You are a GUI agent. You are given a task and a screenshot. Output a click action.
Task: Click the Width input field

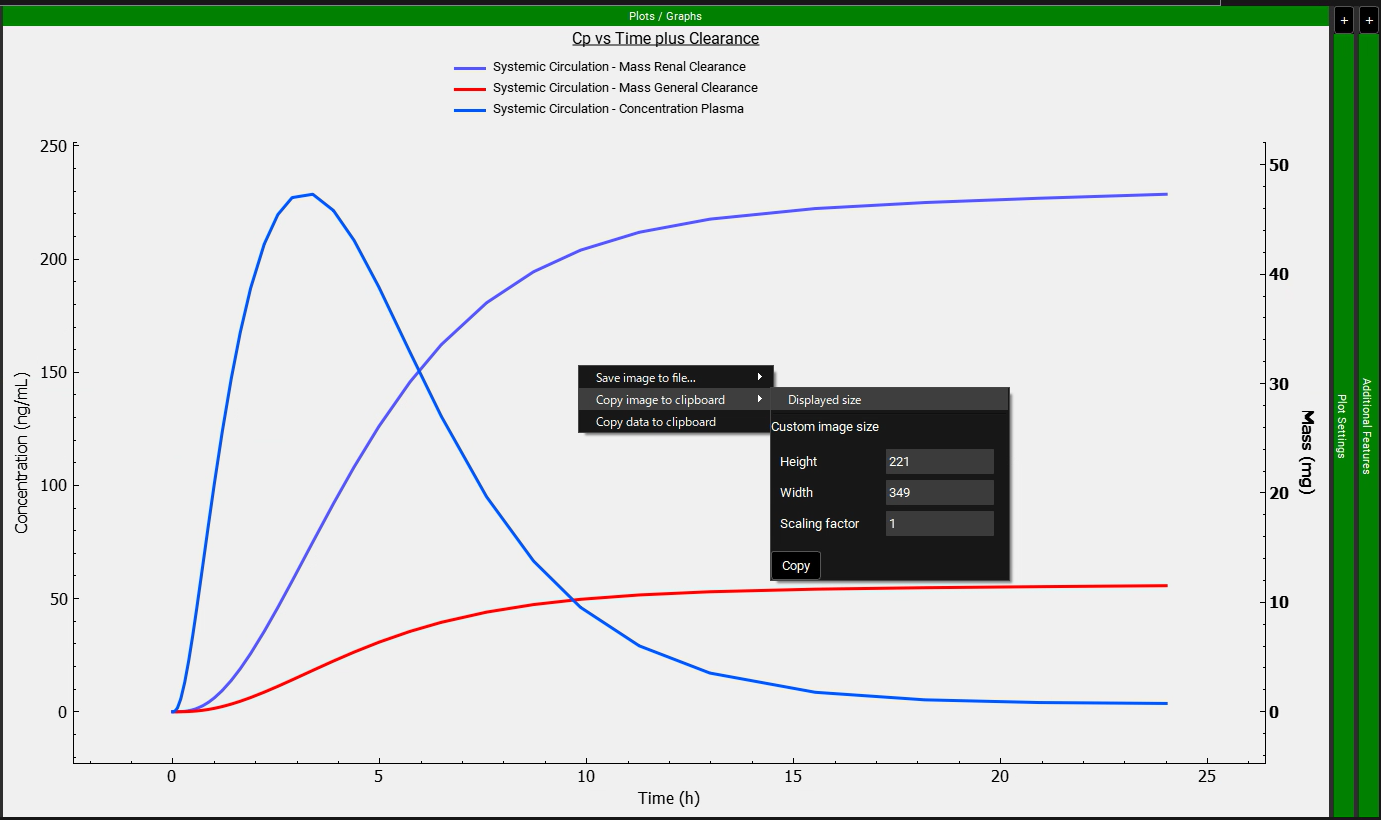coord(939,493)
